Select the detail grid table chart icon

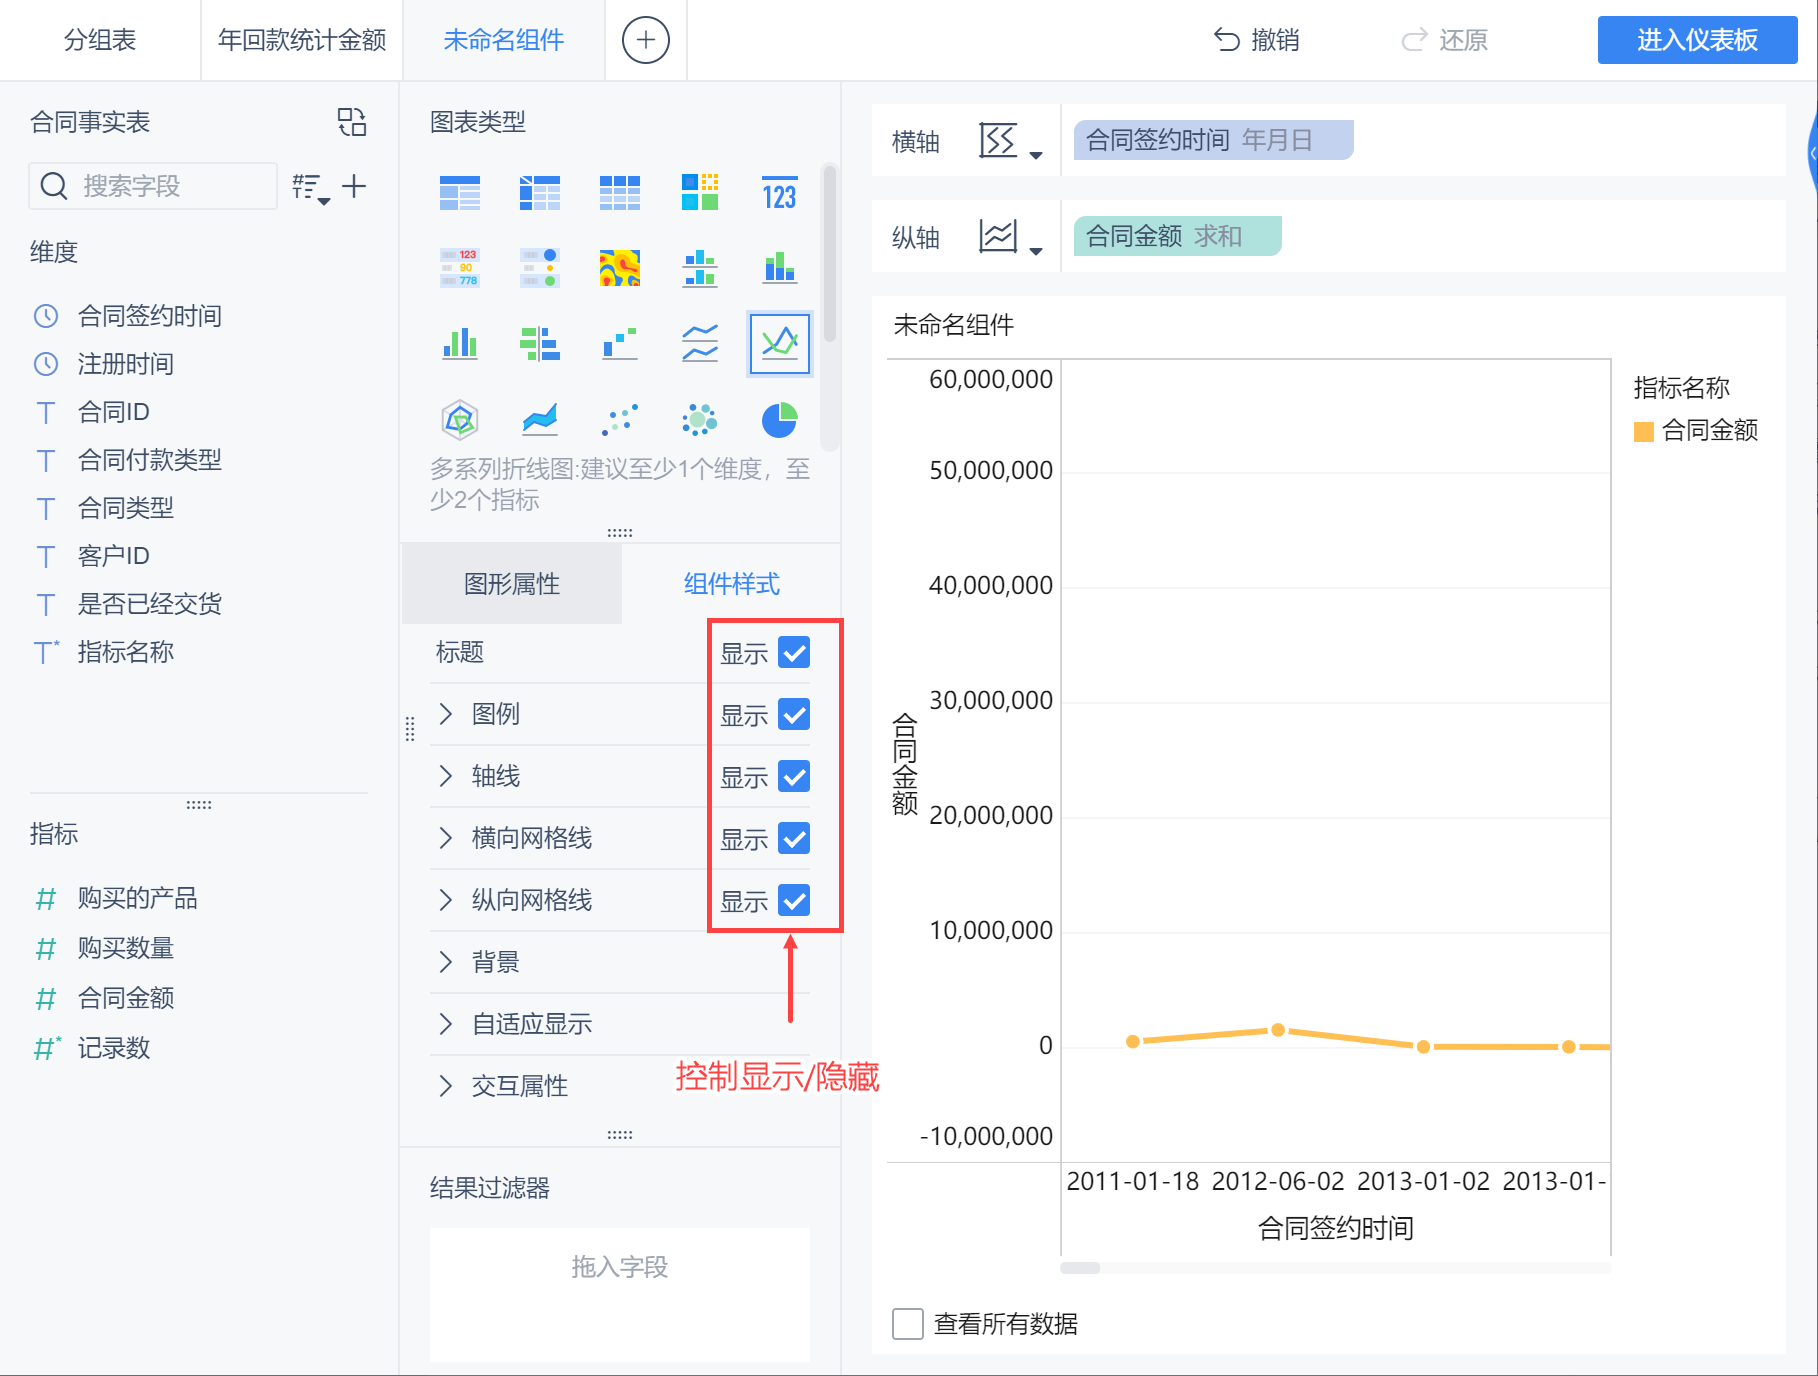(x=620, y=192)
